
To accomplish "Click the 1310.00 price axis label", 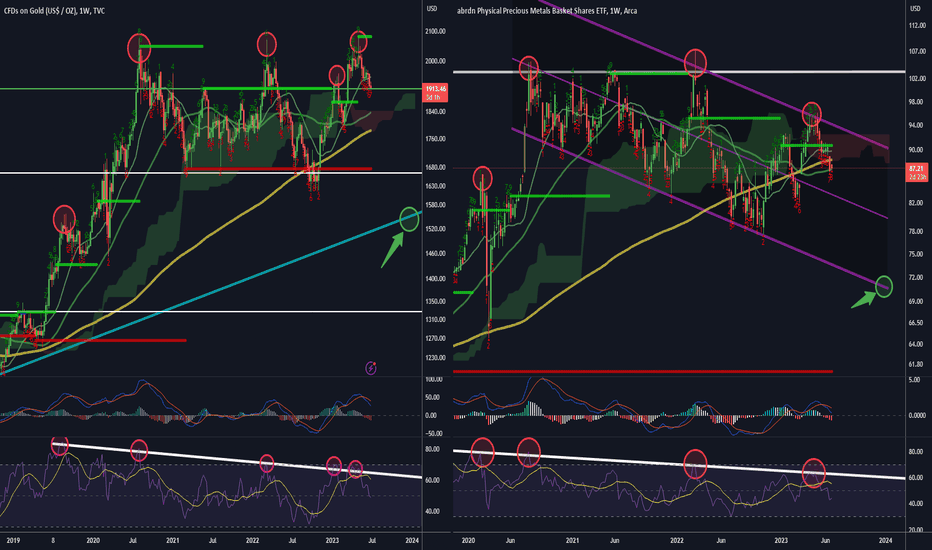I will point(435,319).
